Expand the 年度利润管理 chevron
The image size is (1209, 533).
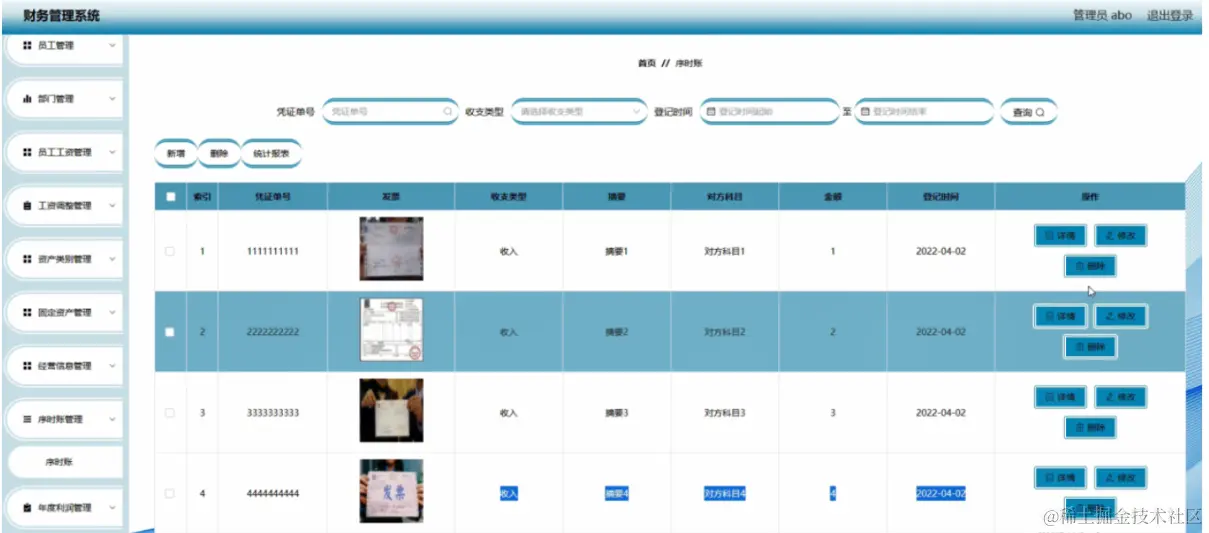tap(112, 508)
